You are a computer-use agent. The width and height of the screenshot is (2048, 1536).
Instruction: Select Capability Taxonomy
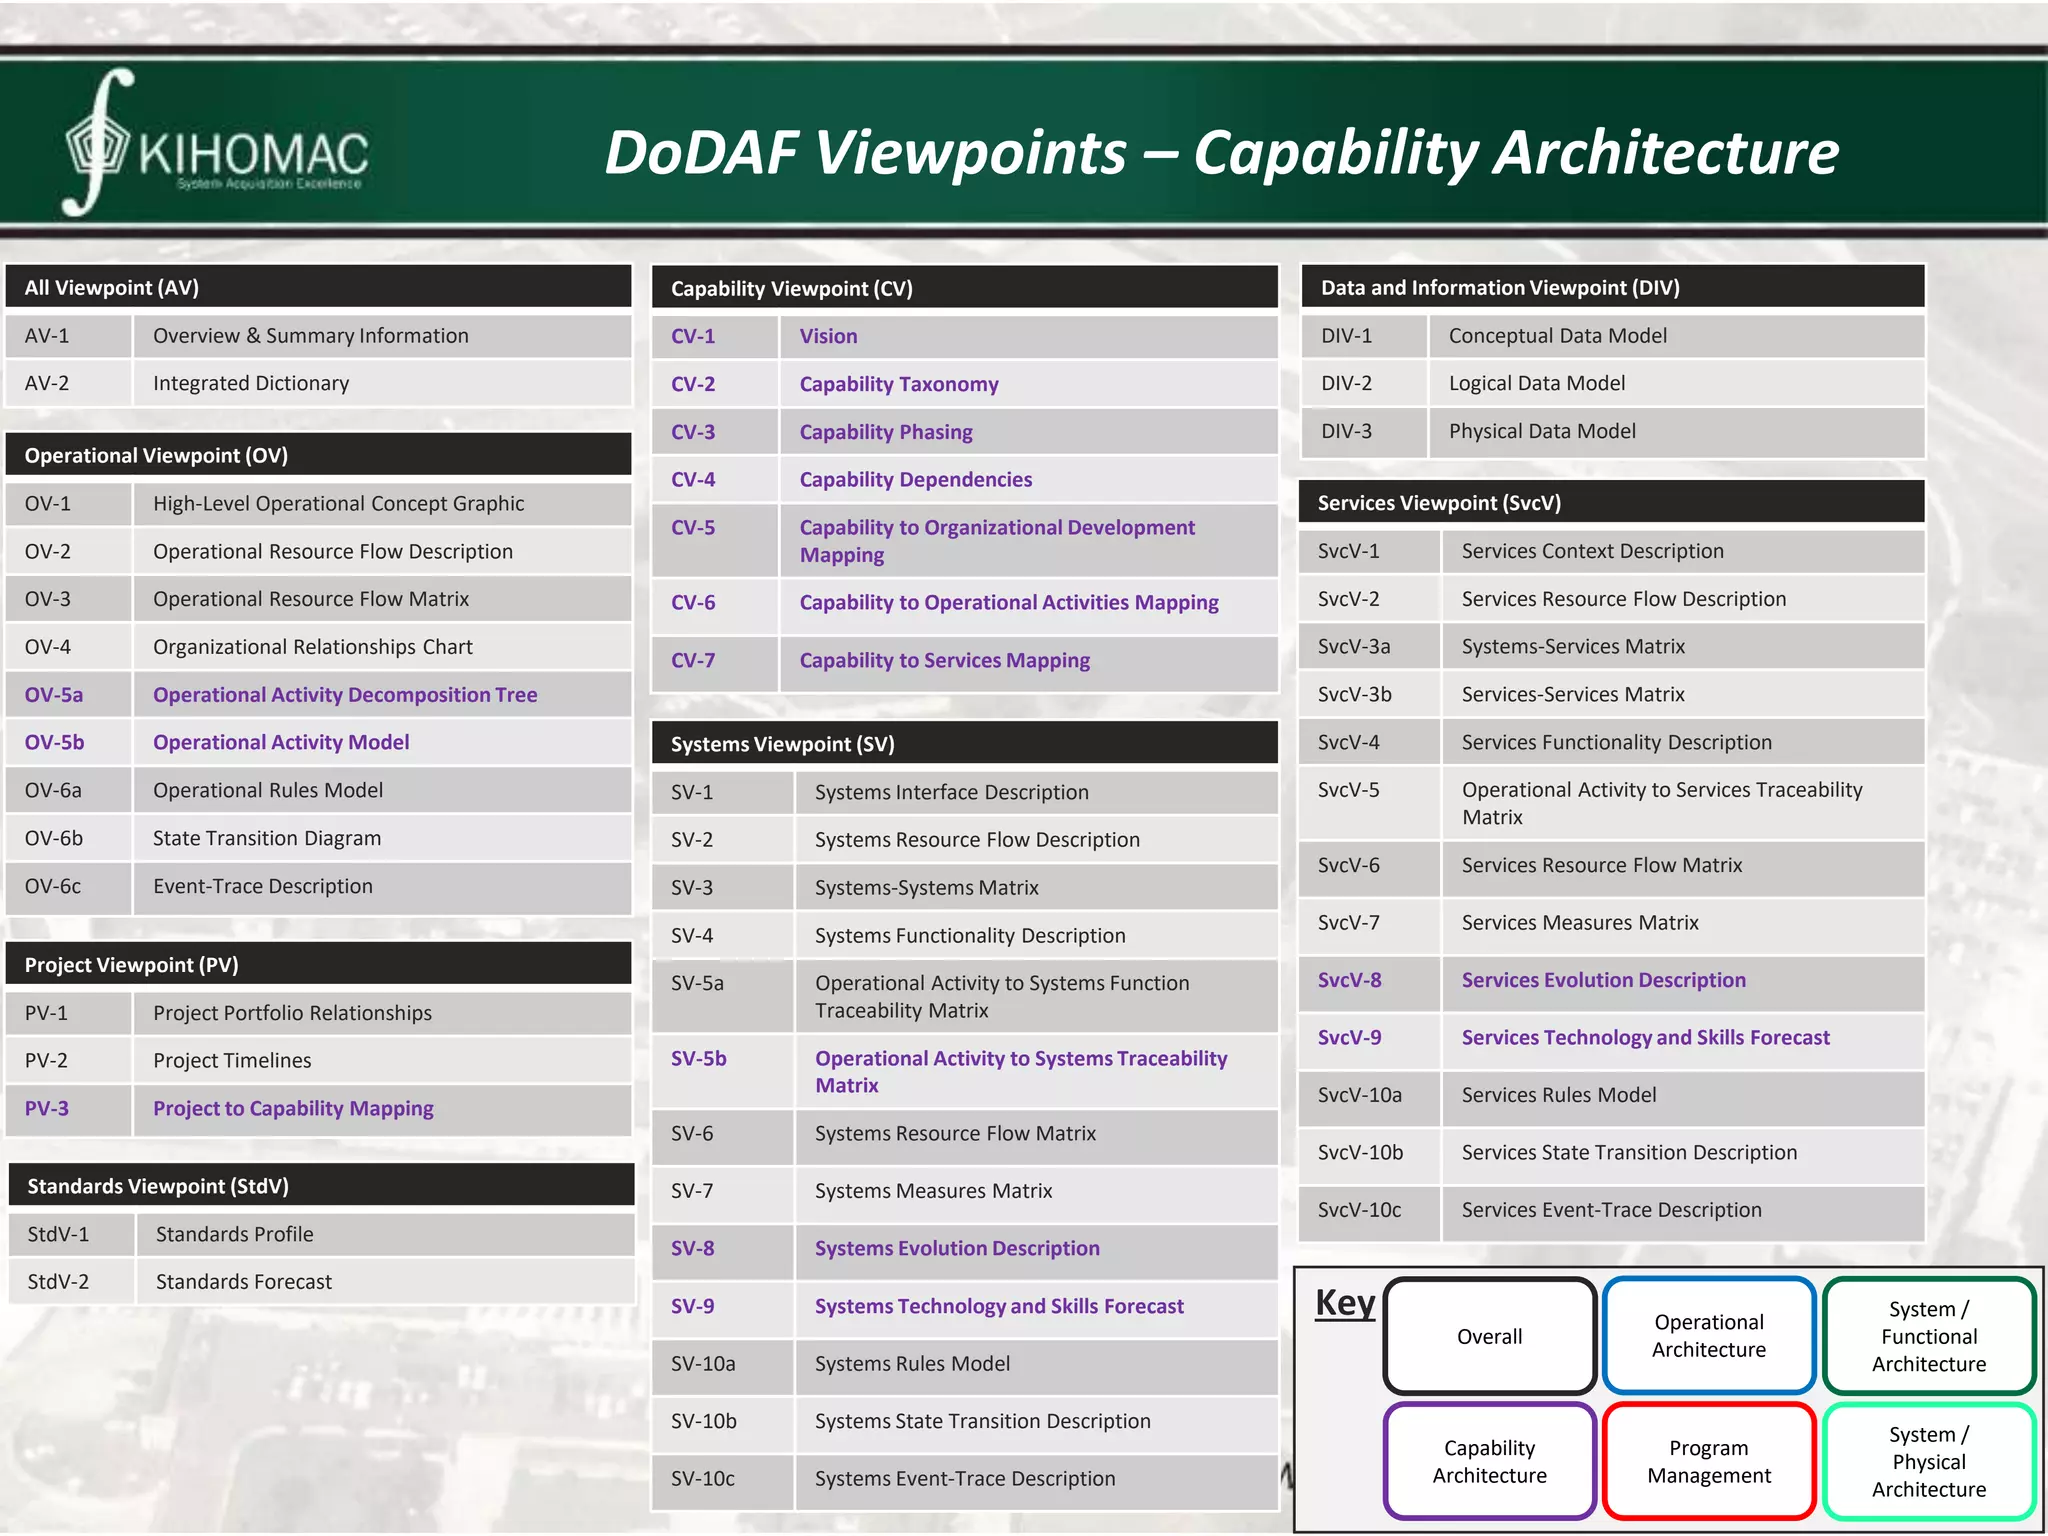pos(899,384)
